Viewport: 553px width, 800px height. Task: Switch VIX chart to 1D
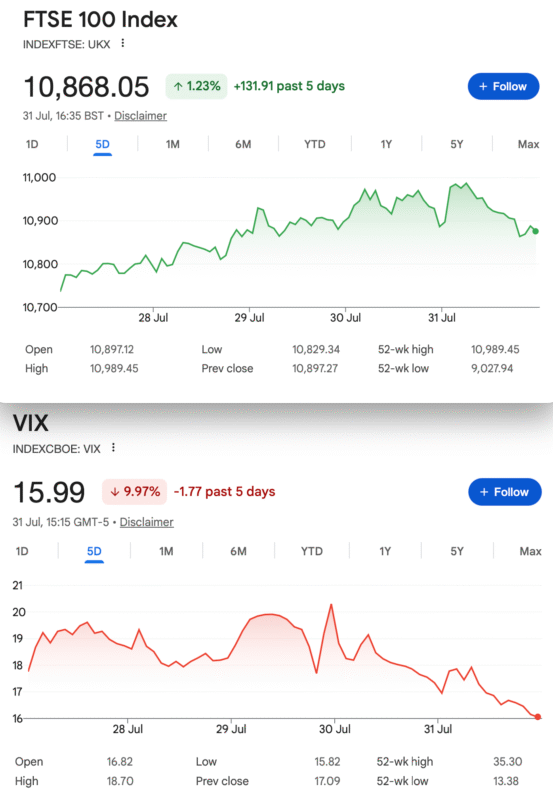[22, 551]
